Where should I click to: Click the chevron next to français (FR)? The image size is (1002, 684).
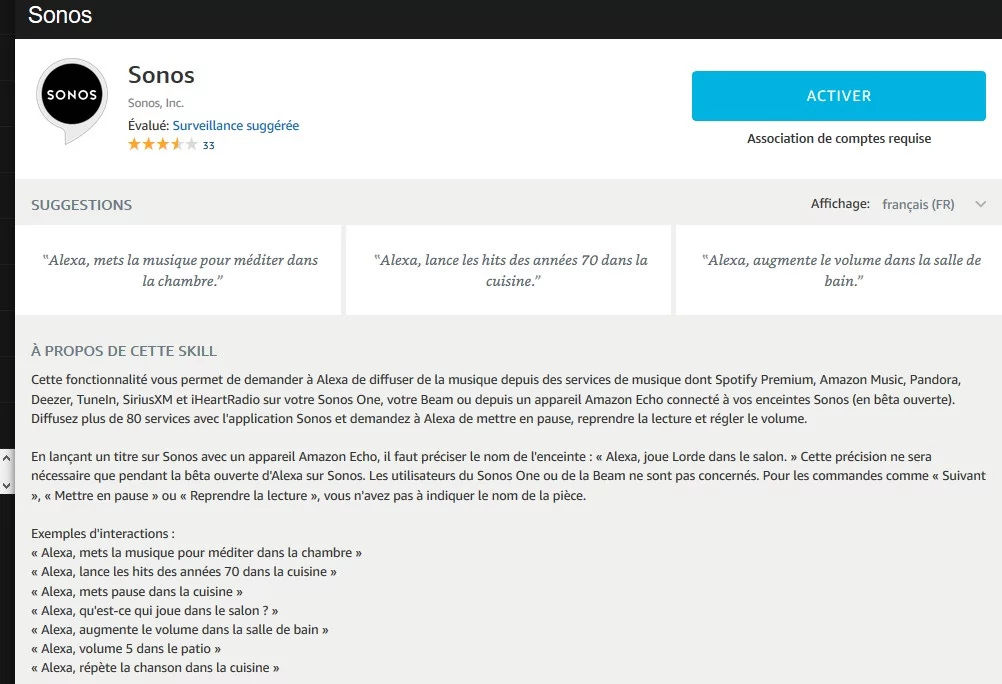point(980,205)
